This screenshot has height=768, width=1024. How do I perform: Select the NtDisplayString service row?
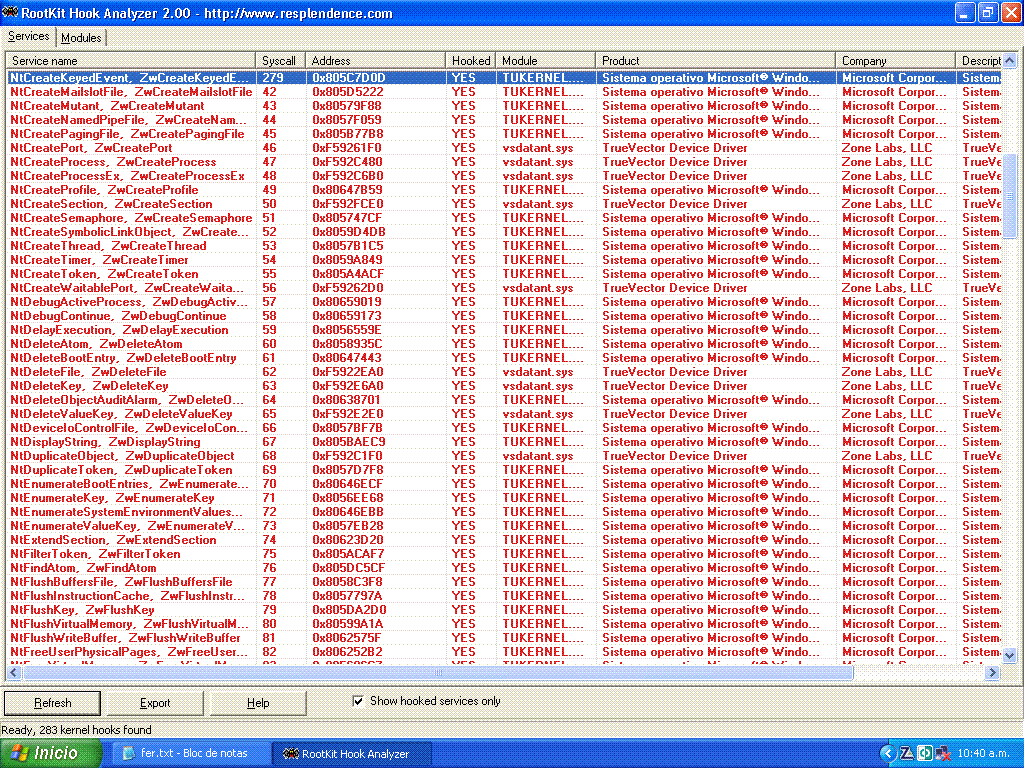point(504,442)
